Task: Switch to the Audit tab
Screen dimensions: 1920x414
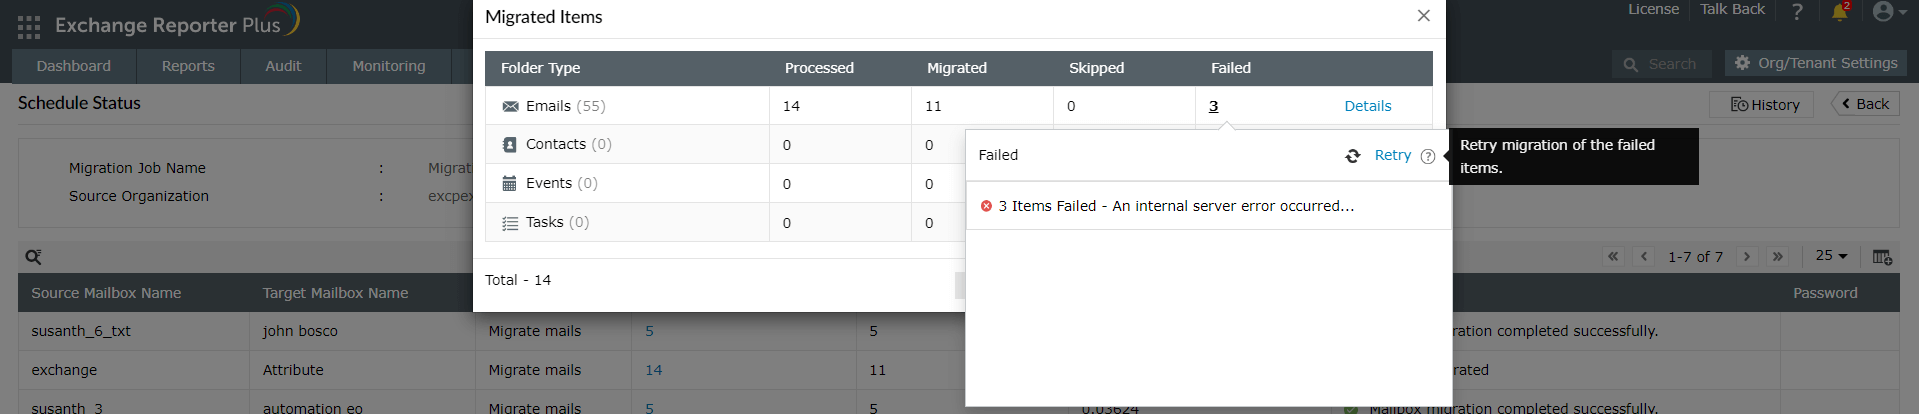Action: (x=283, y=66)
